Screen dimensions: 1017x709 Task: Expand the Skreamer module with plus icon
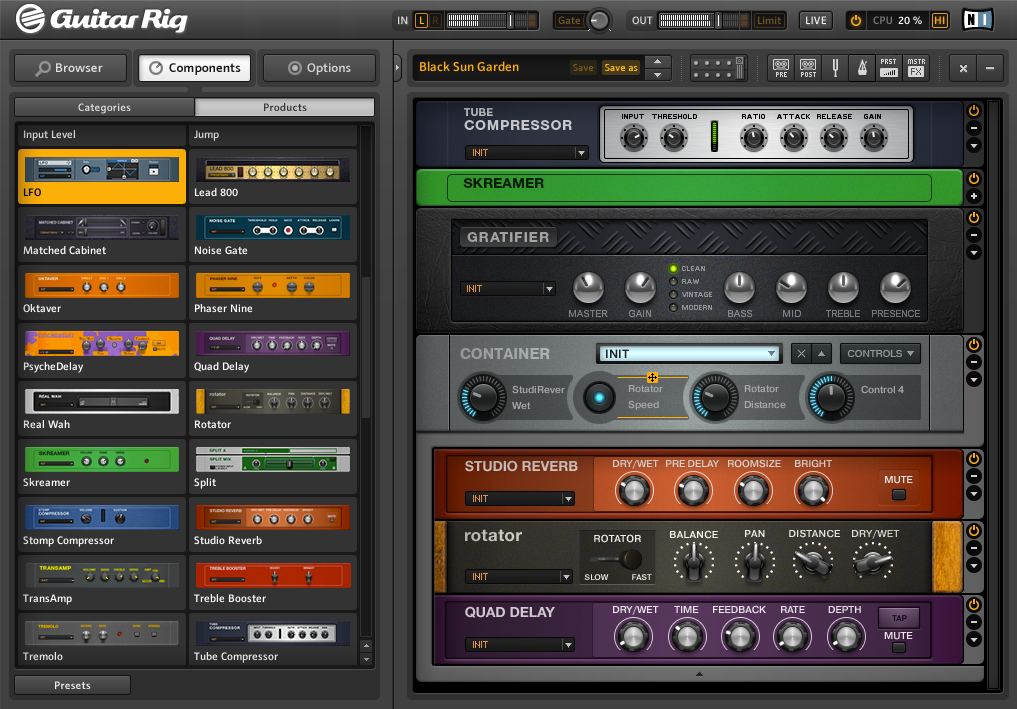click(x=974, y=196)
